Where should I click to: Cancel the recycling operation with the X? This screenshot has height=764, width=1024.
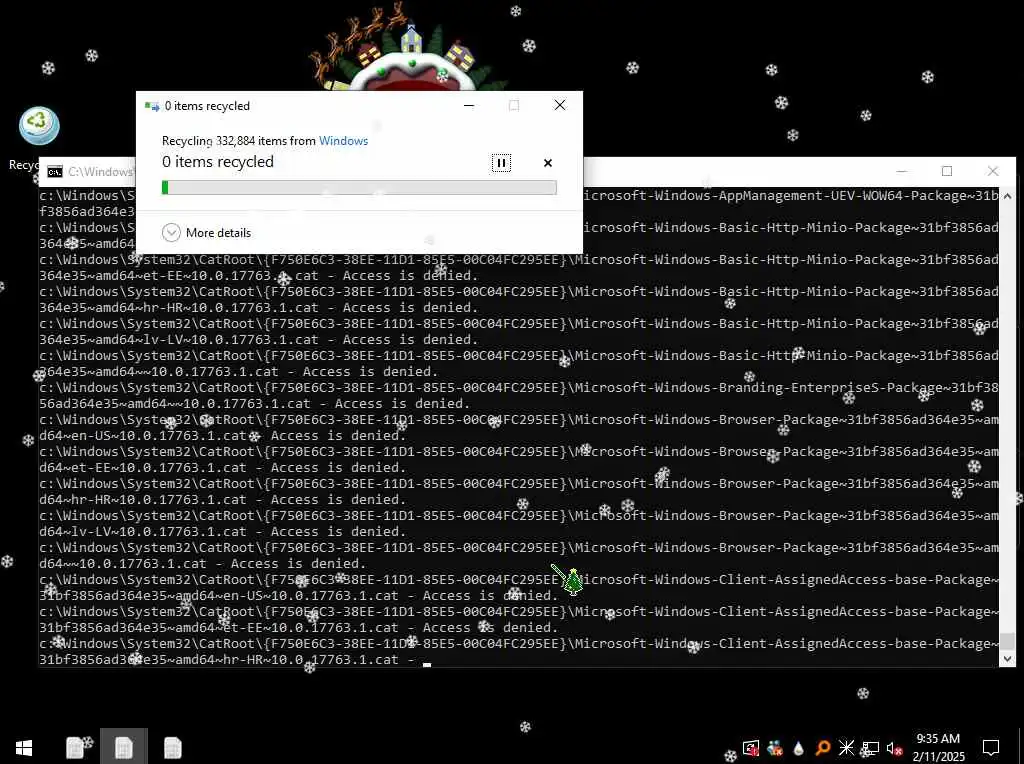coord(548,163)
